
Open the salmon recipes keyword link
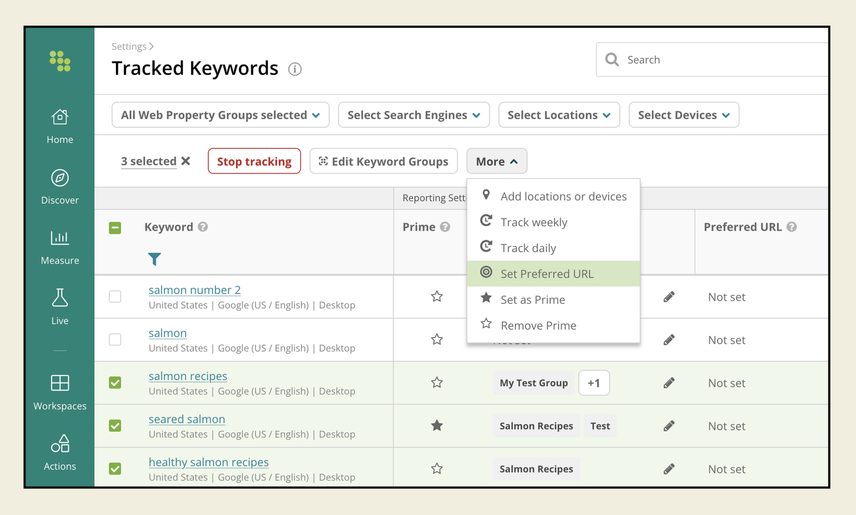188,376
